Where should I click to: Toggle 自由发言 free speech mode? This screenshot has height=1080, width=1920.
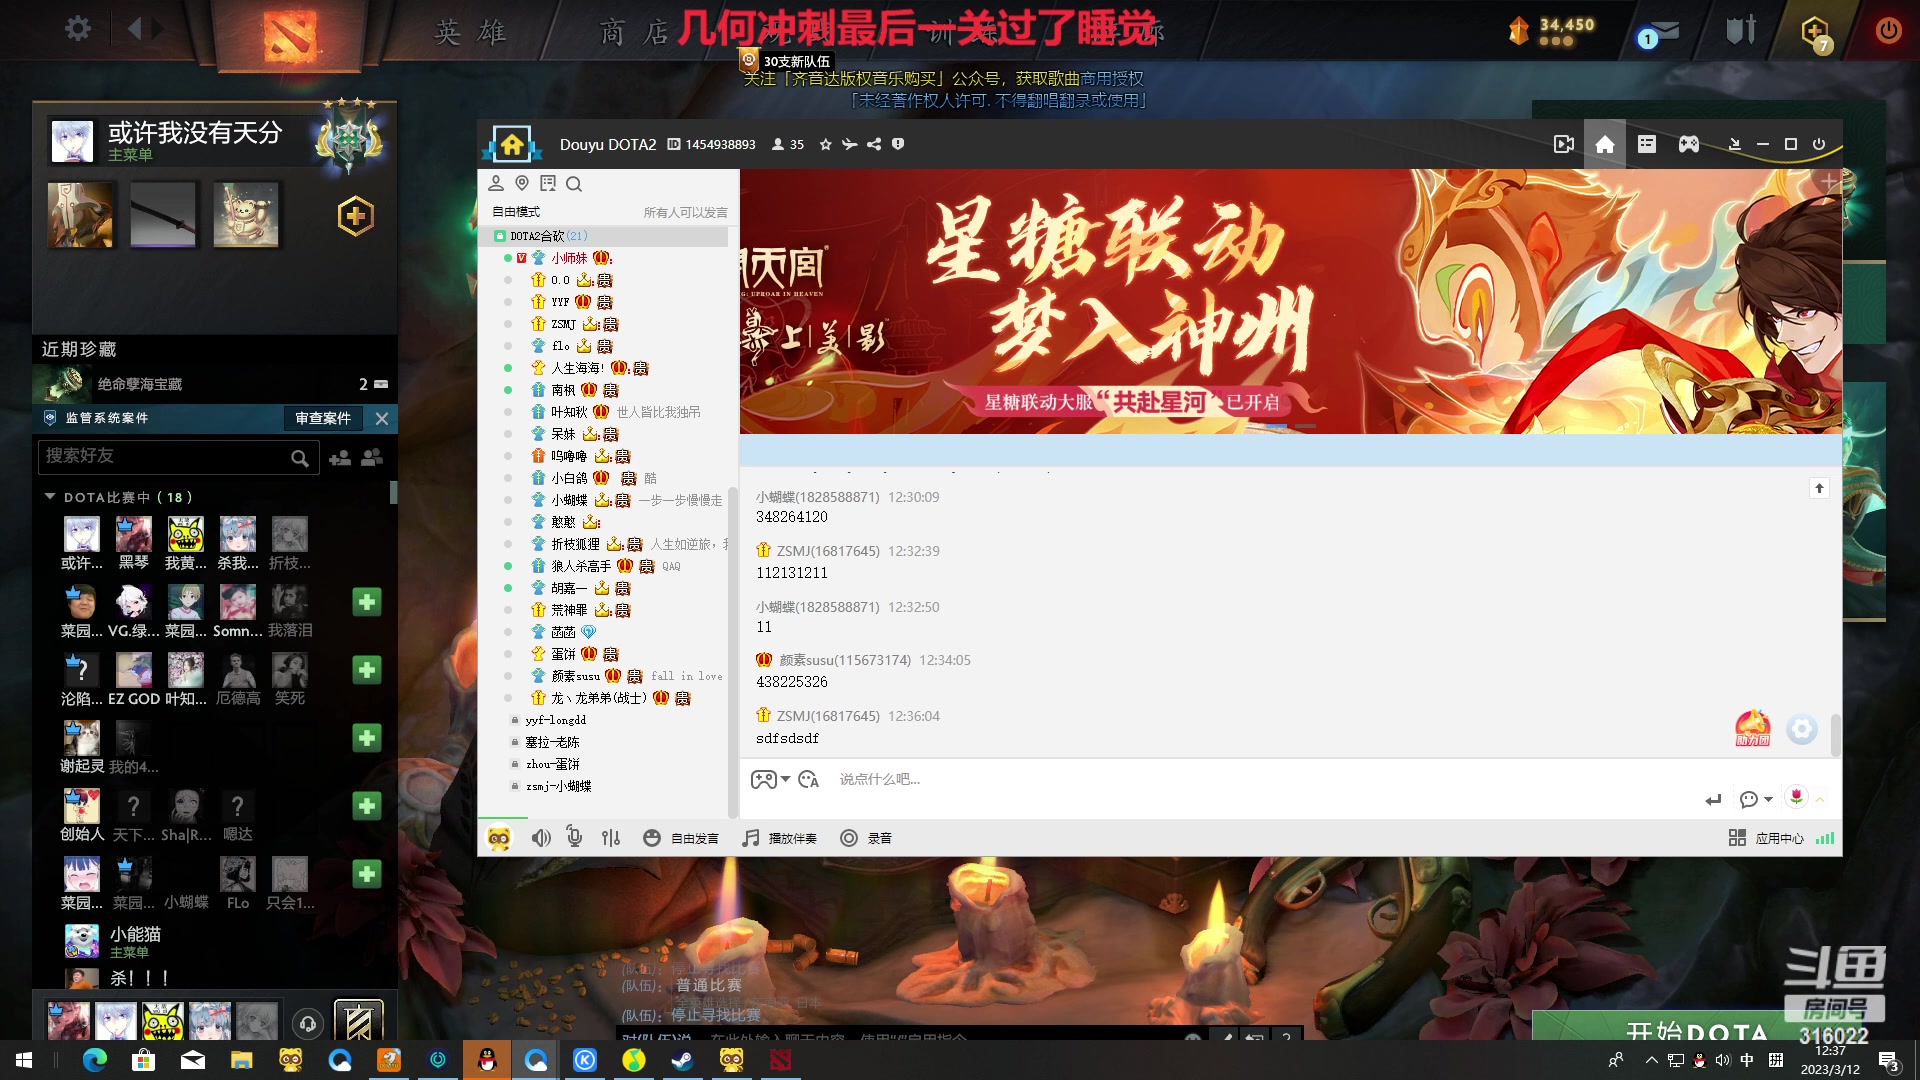pos(681,838)
